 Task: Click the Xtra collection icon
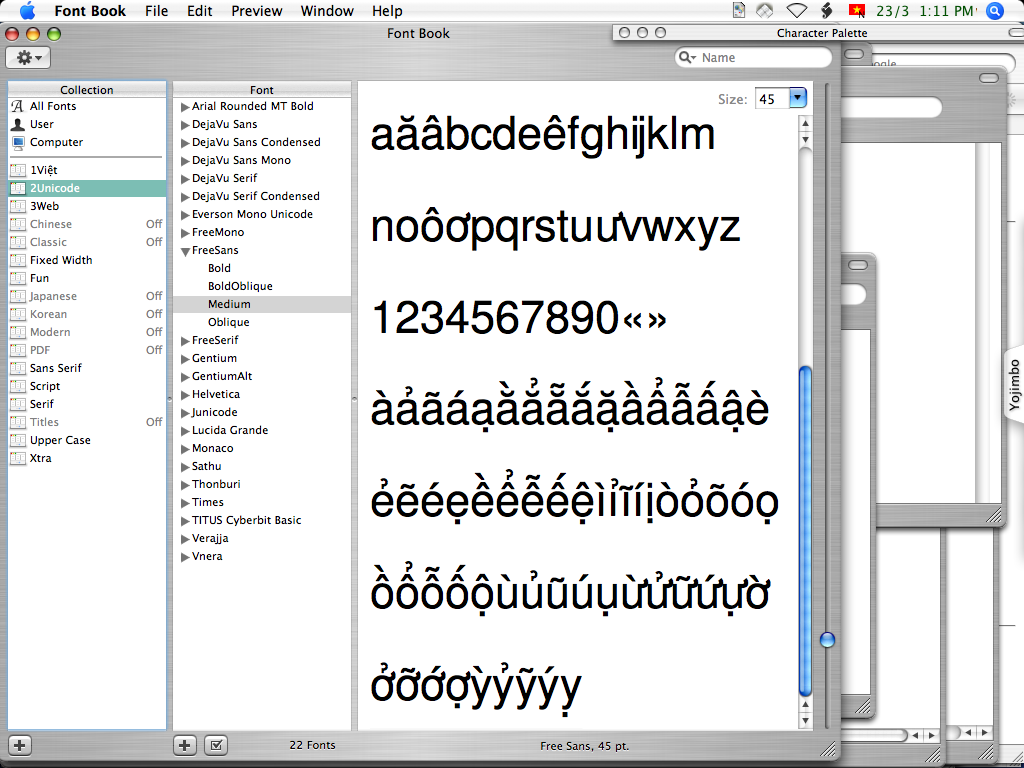[x=18, y=458]
